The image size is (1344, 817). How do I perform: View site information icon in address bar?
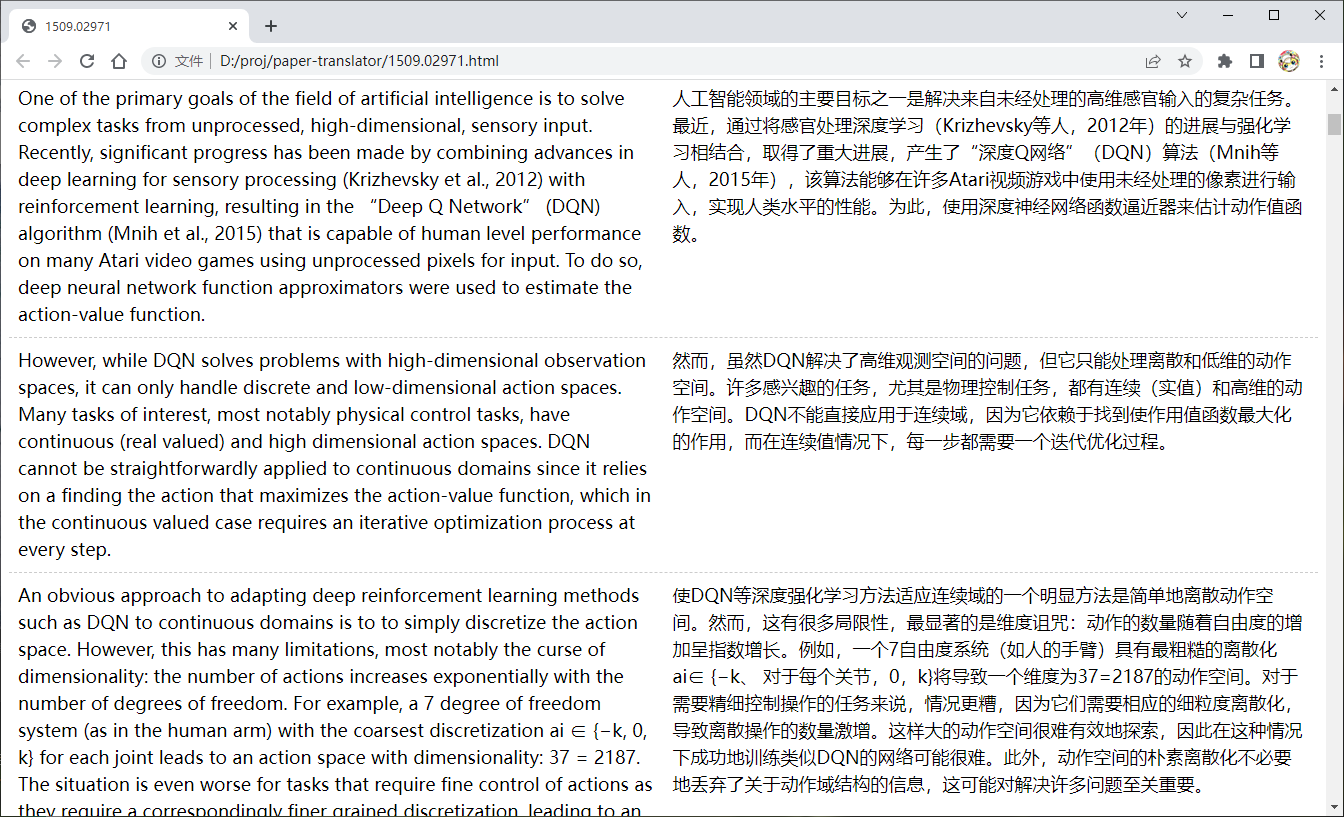point(159,61)
